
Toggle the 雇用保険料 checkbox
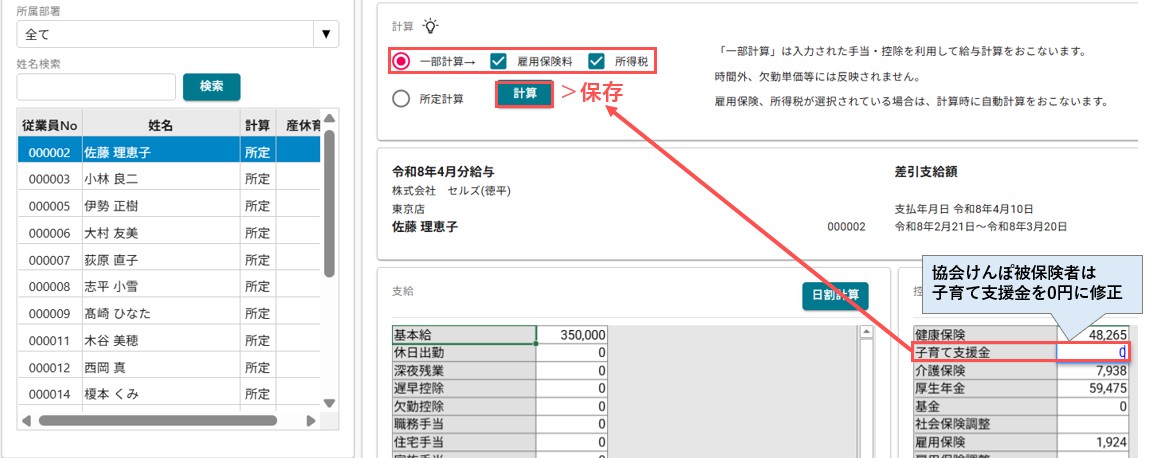coord(498,61)
